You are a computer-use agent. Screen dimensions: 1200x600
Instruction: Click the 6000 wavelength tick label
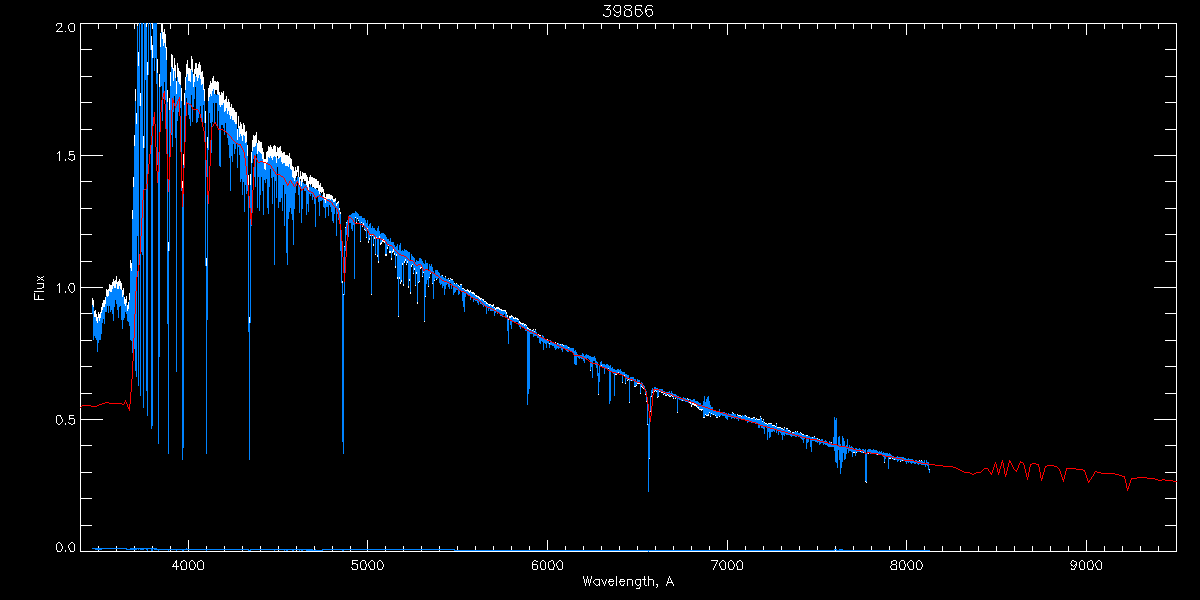[x=547, y=565]
